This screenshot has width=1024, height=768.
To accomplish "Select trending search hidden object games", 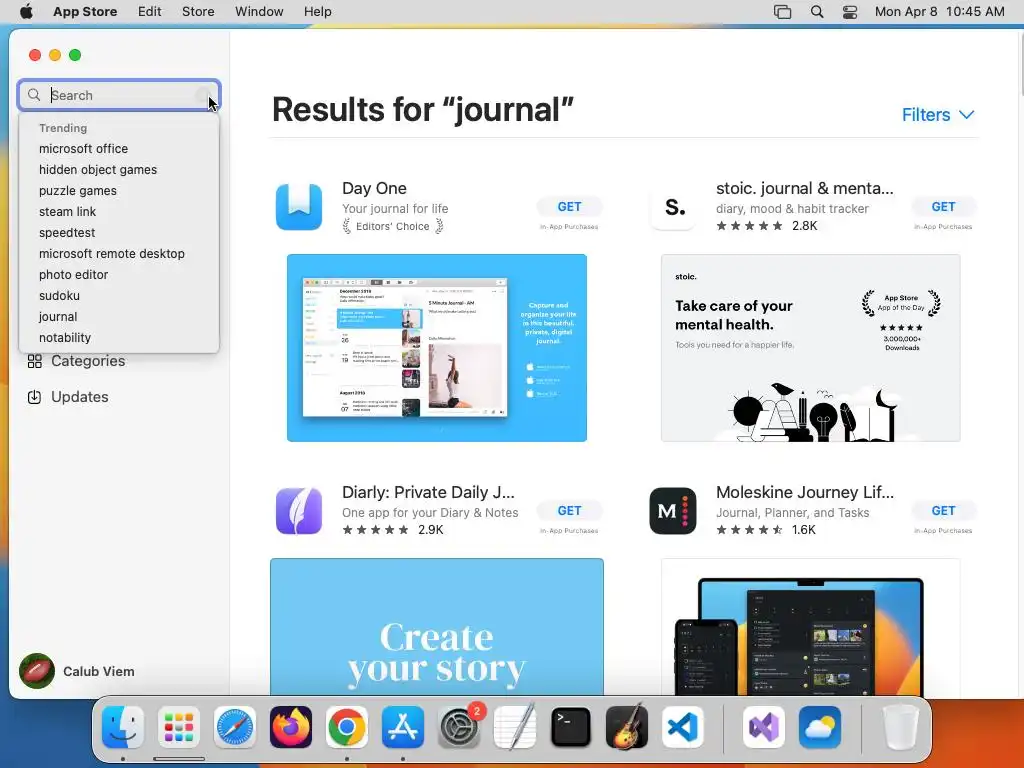I will click(x=98, y=170).
